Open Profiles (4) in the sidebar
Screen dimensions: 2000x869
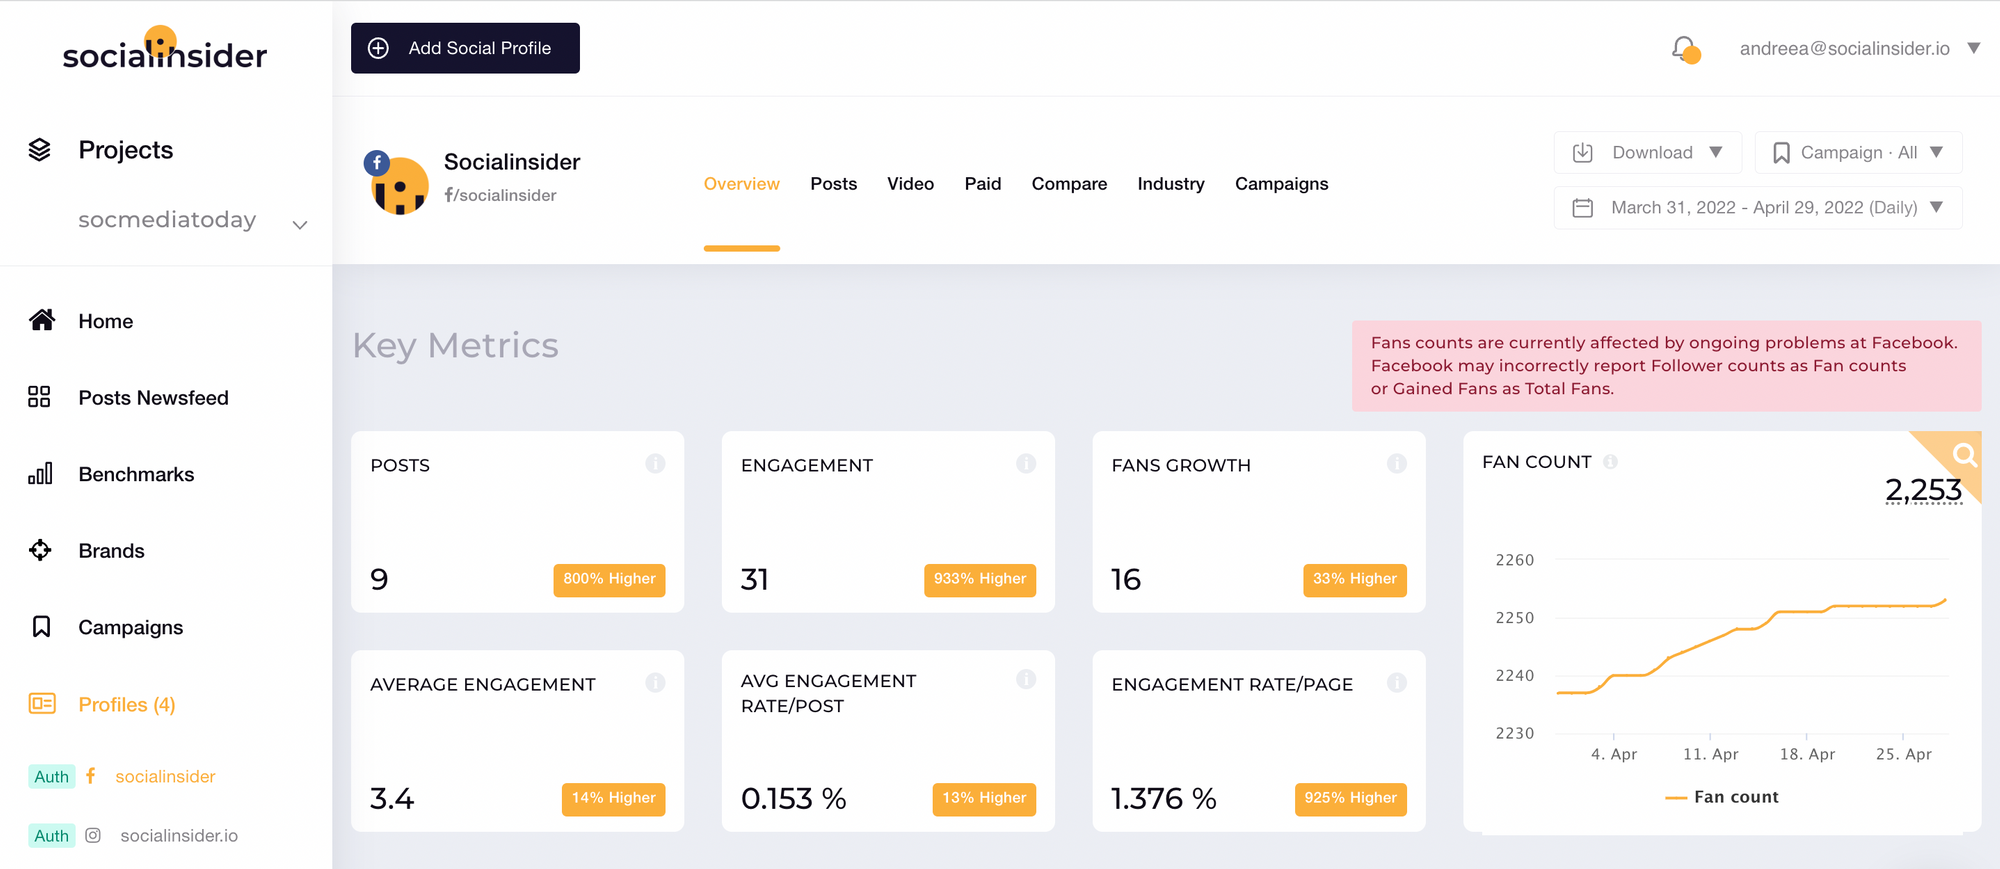pos(127,705)
